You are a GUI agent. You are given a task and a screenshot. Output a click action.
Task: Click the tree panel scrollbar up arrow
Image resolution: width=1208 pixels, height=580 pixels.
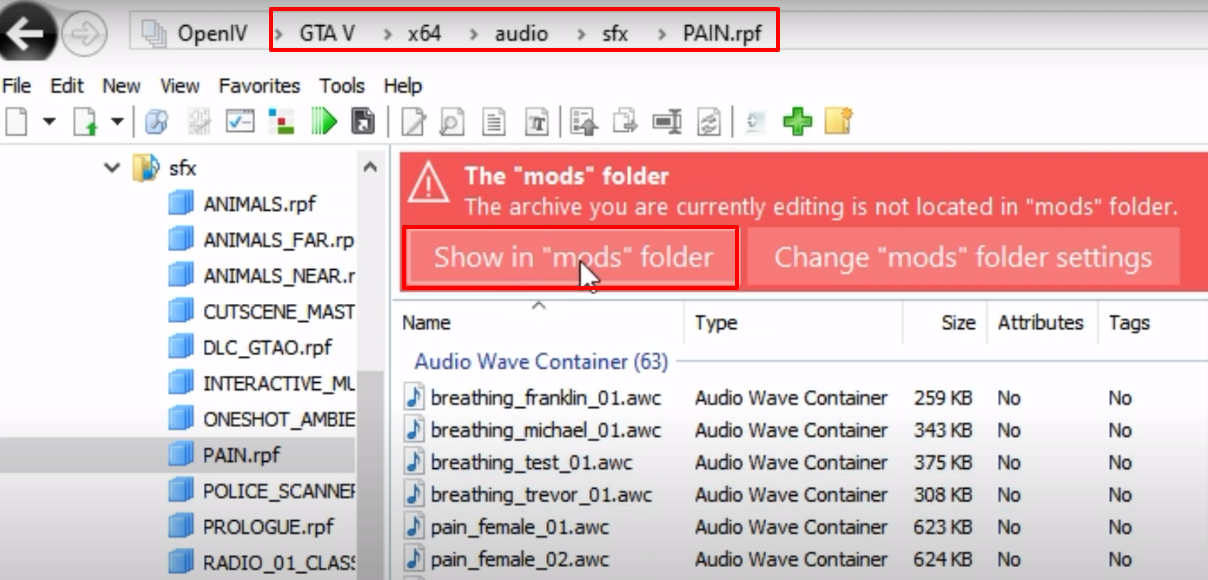tap(370, 168)
